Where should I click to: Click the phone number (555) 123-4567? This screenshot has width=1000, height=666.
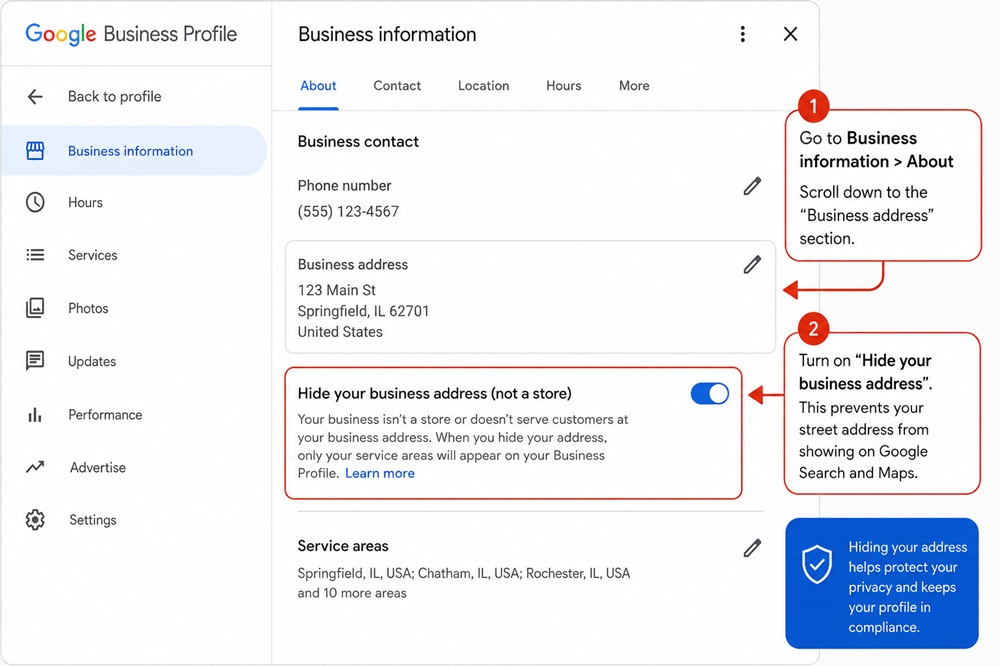pos(348,212)
